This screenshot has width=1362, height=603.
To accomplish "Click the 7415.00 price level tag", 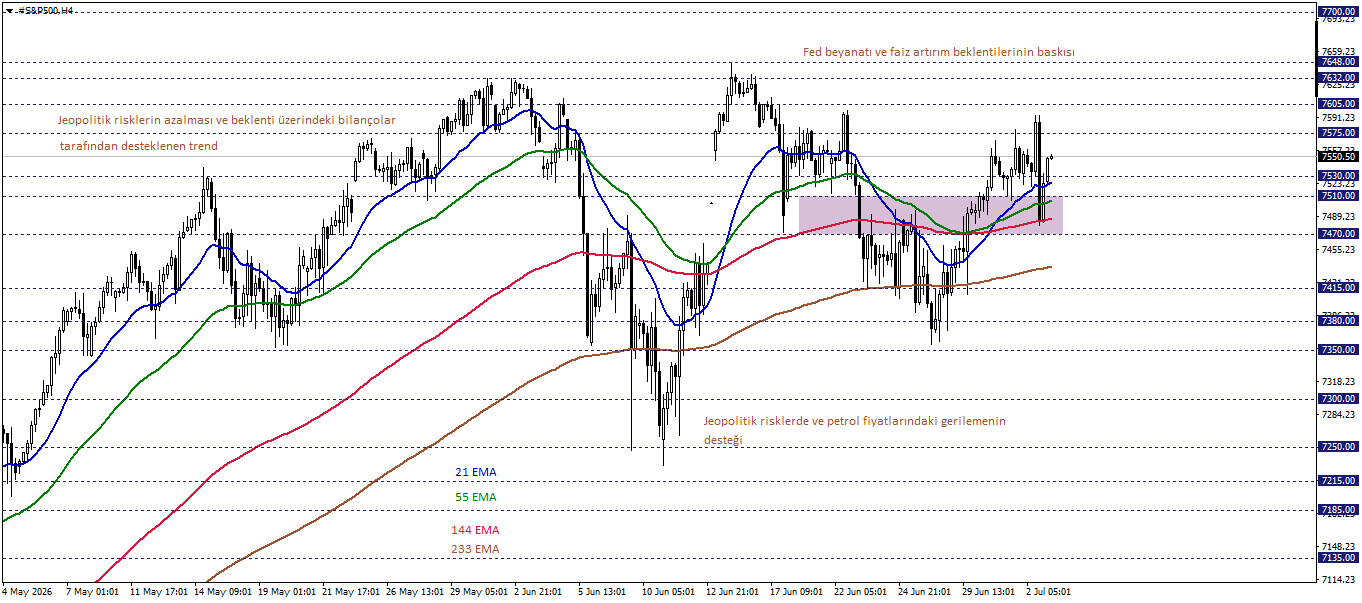I will (x=1337, y=288).
